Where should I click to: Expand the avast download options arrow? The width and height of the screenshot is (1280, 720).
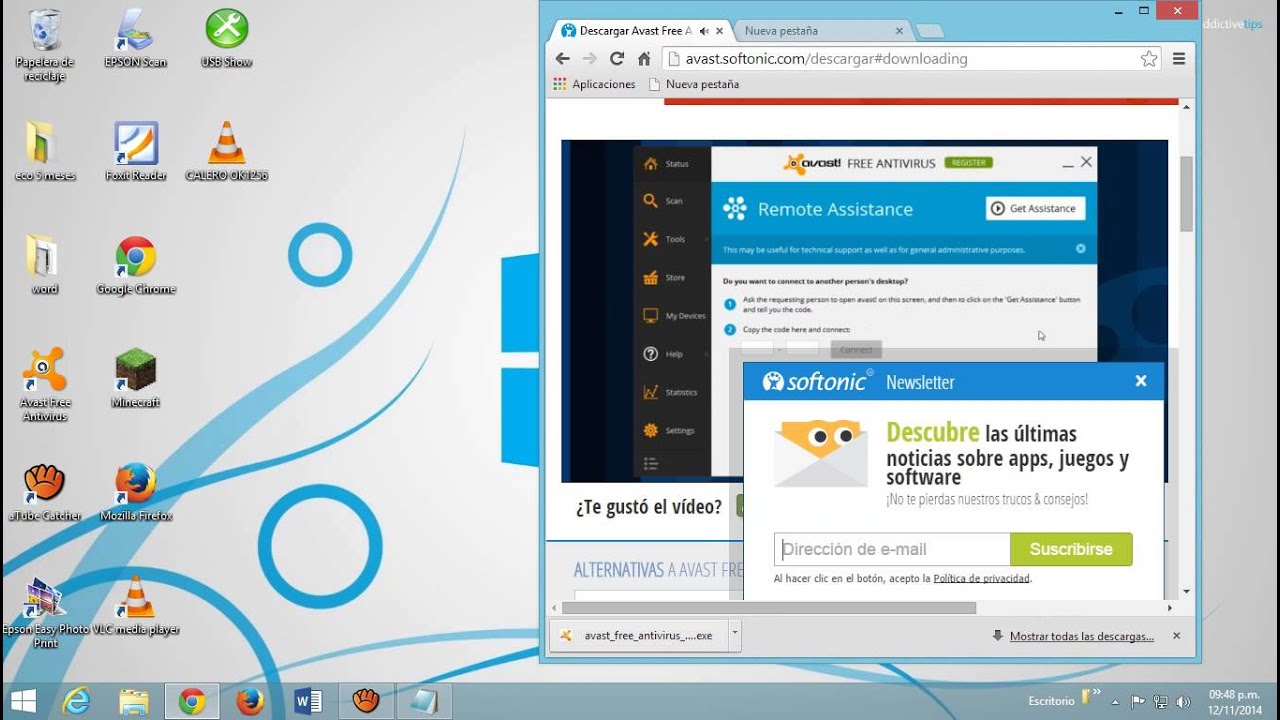734,635
